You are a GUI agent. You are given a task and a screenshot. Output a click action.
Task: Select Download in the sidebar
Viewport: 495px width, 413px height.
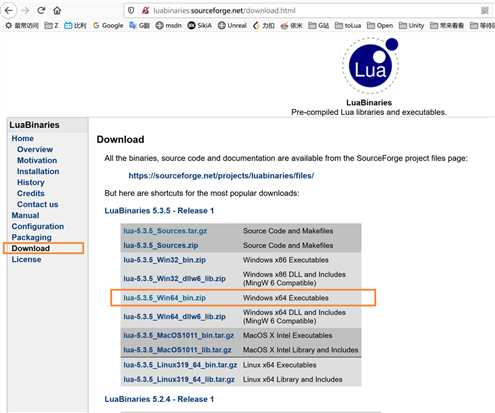click(31, 248)
